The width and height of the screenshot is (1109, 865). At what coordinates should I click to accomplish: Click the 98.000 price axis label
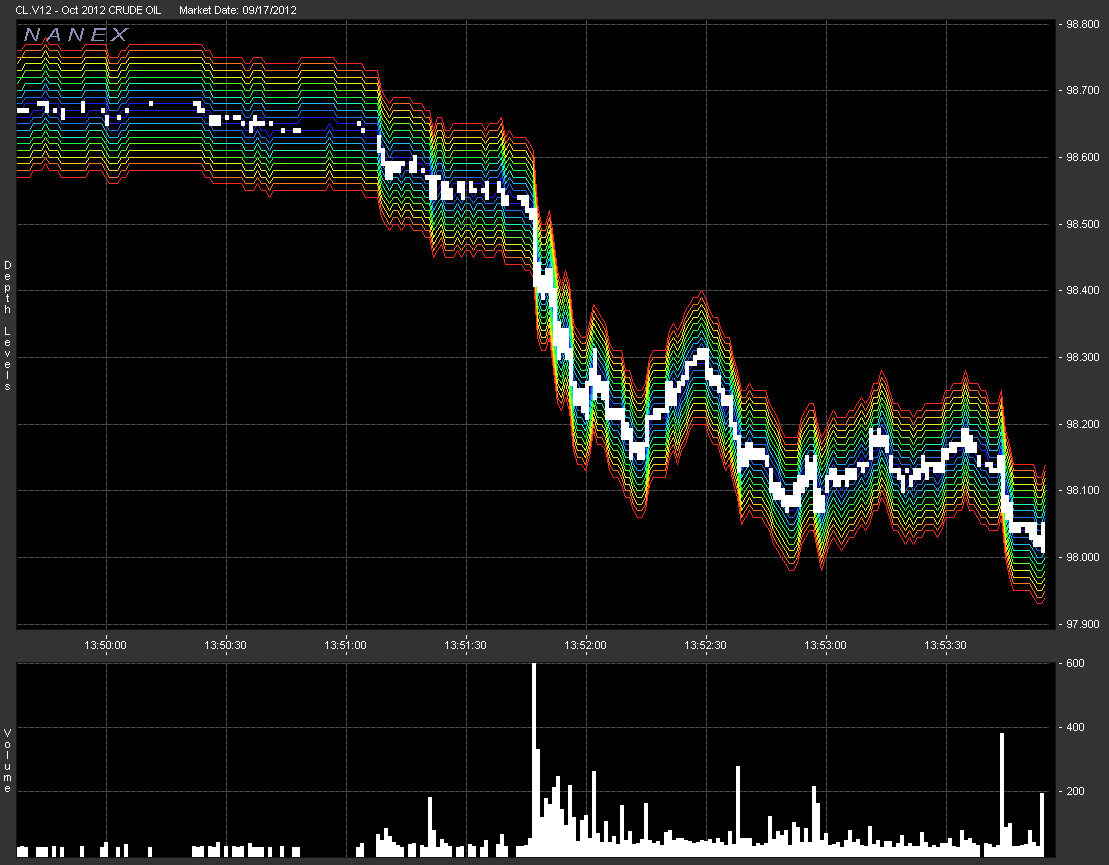point(1082,557)
